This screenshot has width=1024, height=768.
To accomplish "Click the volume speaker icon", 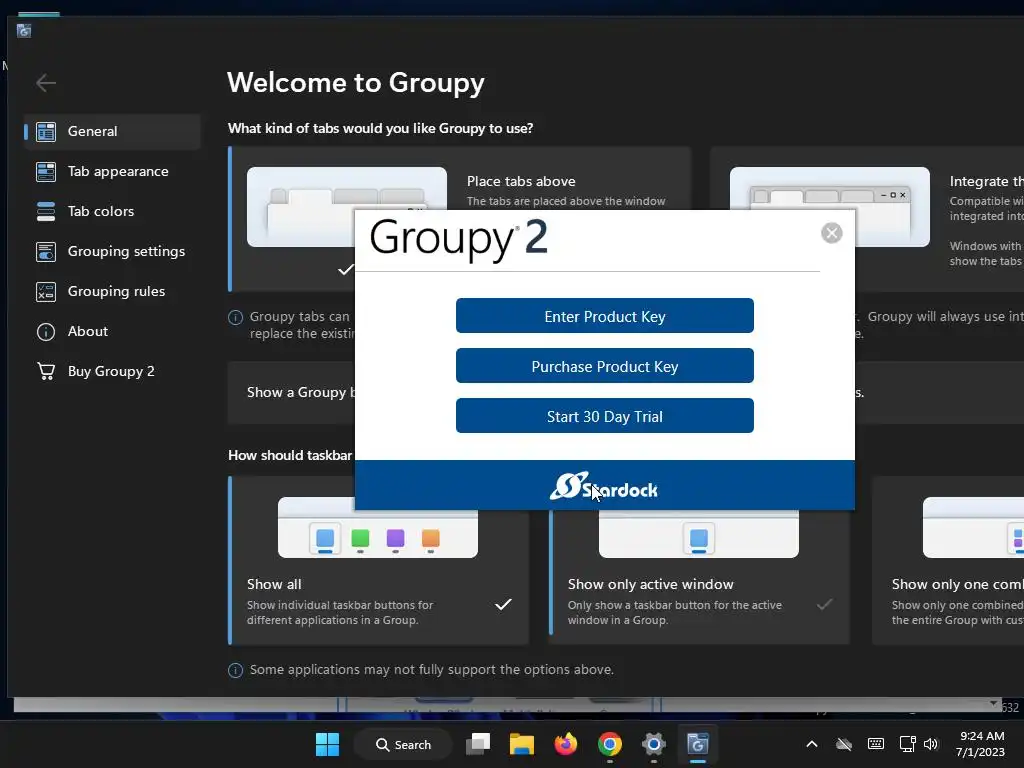I will coord(931,744).
